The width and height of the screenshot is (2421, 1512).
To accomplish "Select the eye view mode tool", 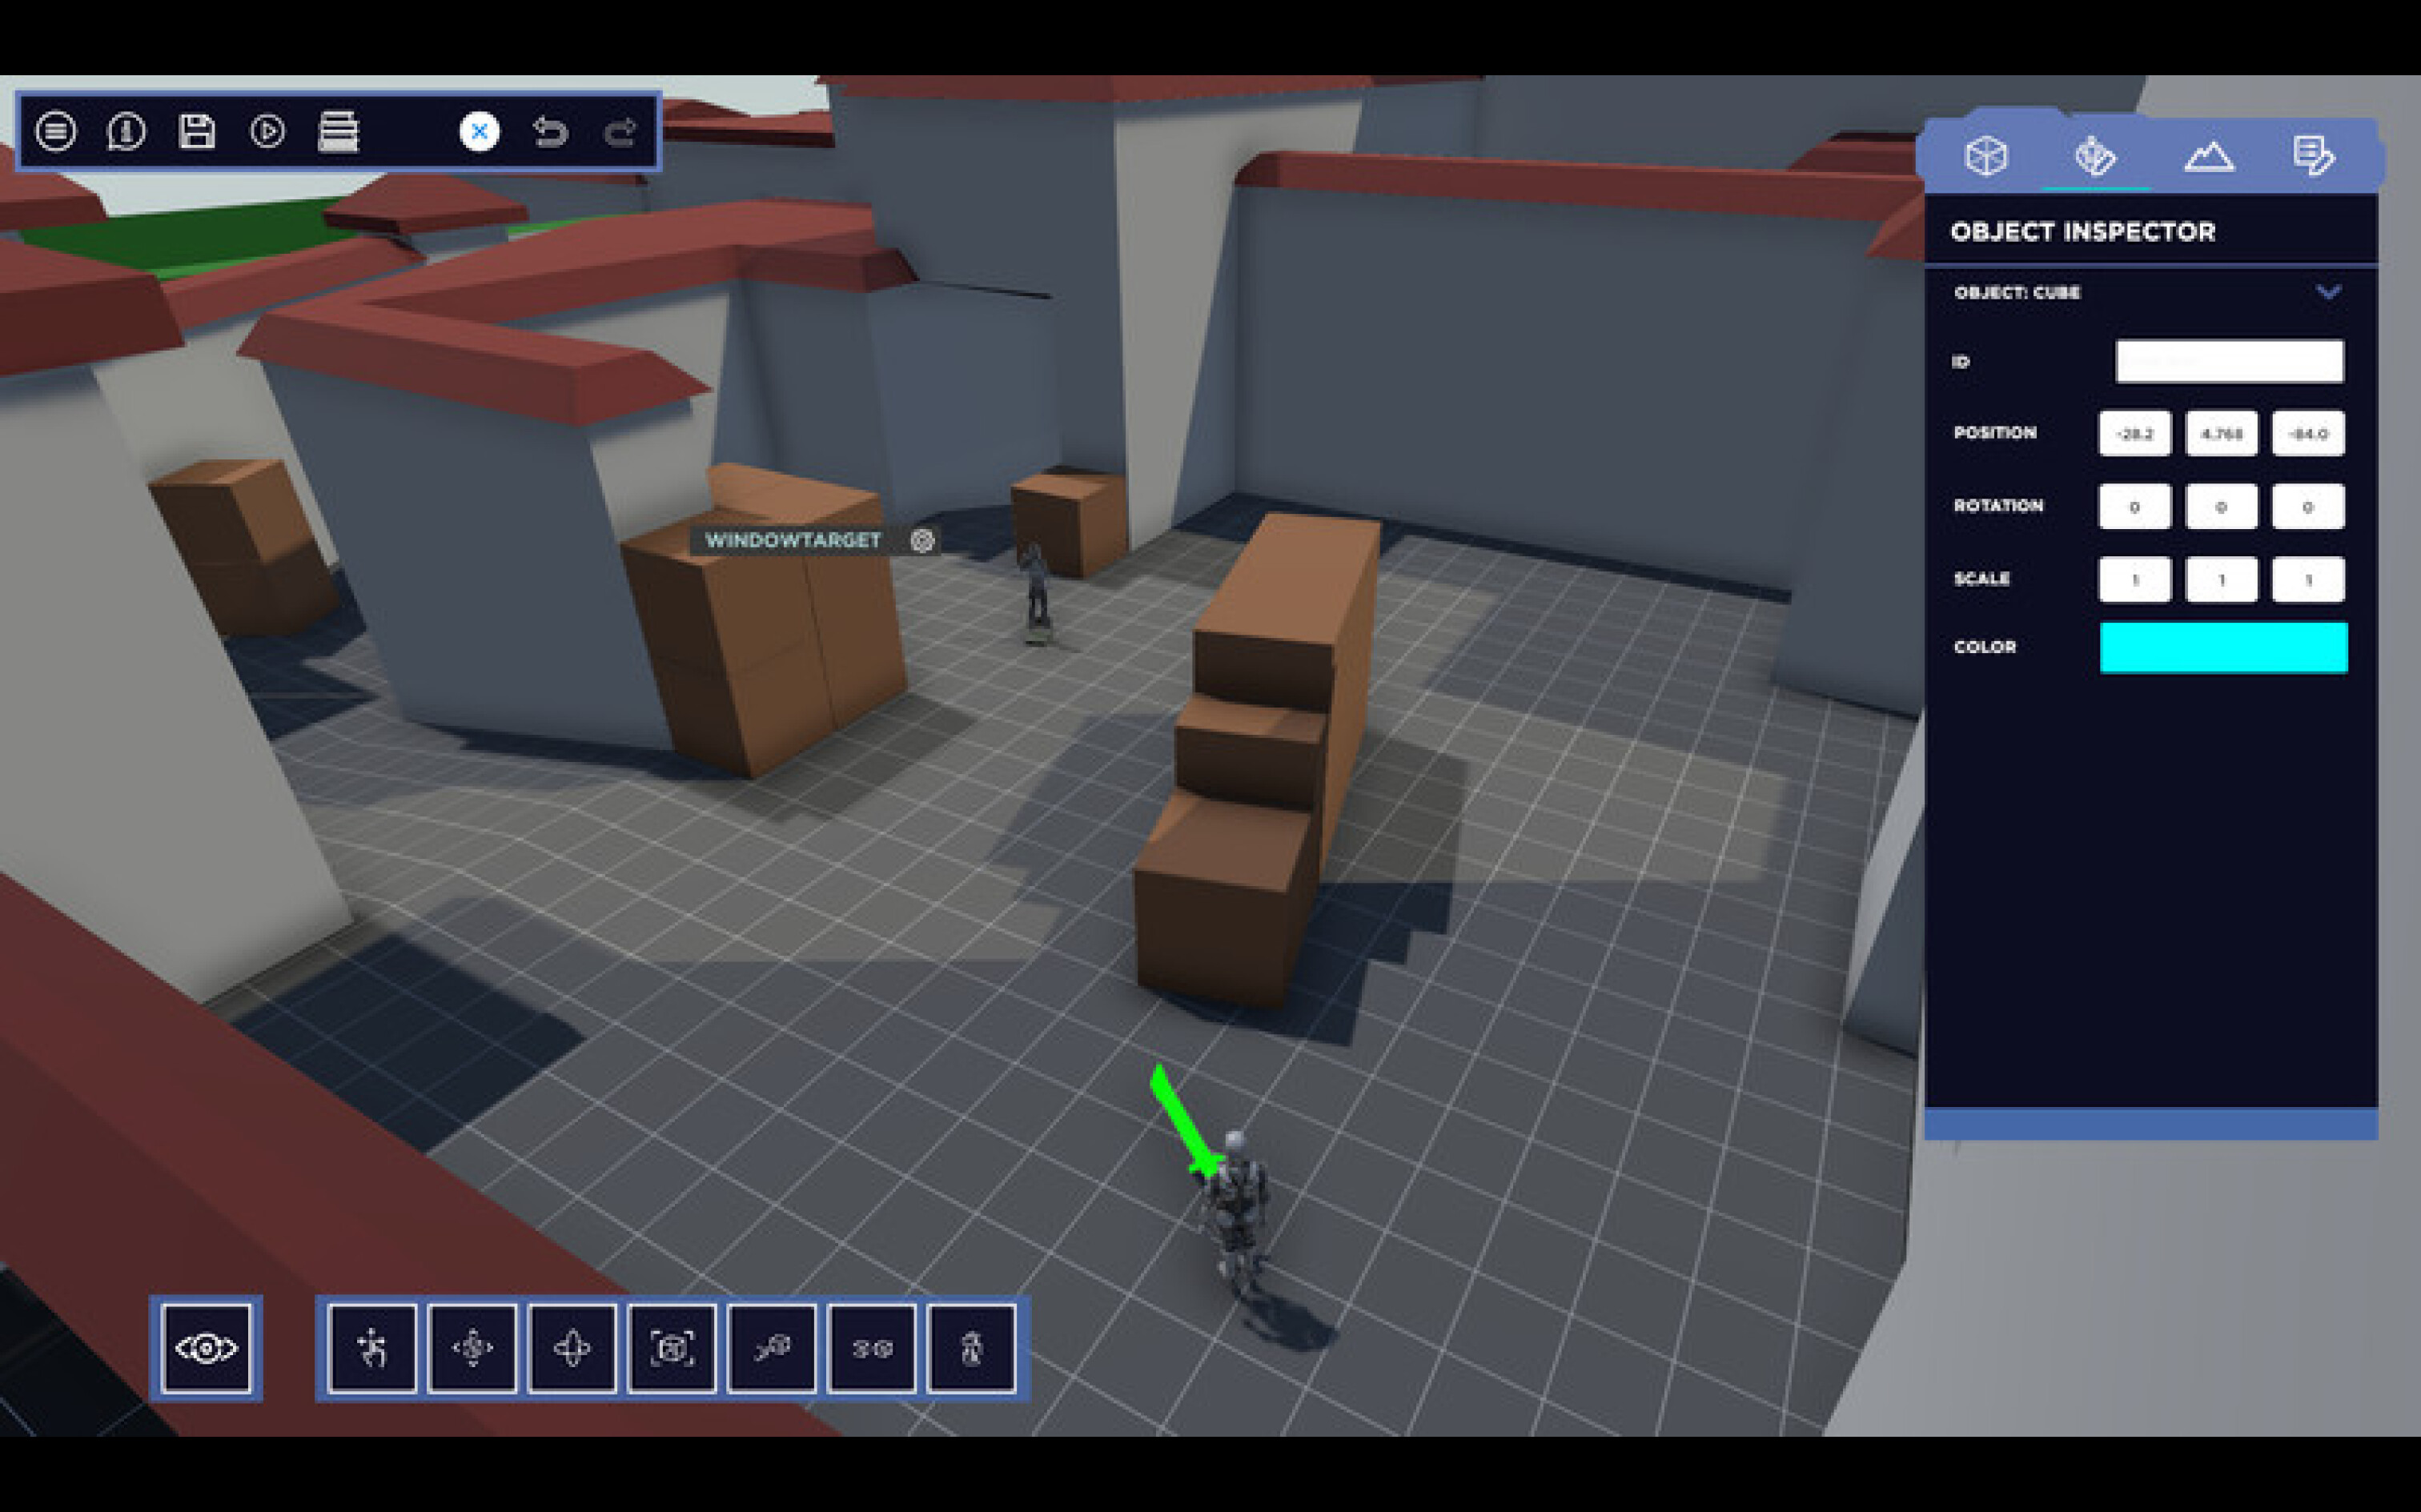I will click(207, 1347).
